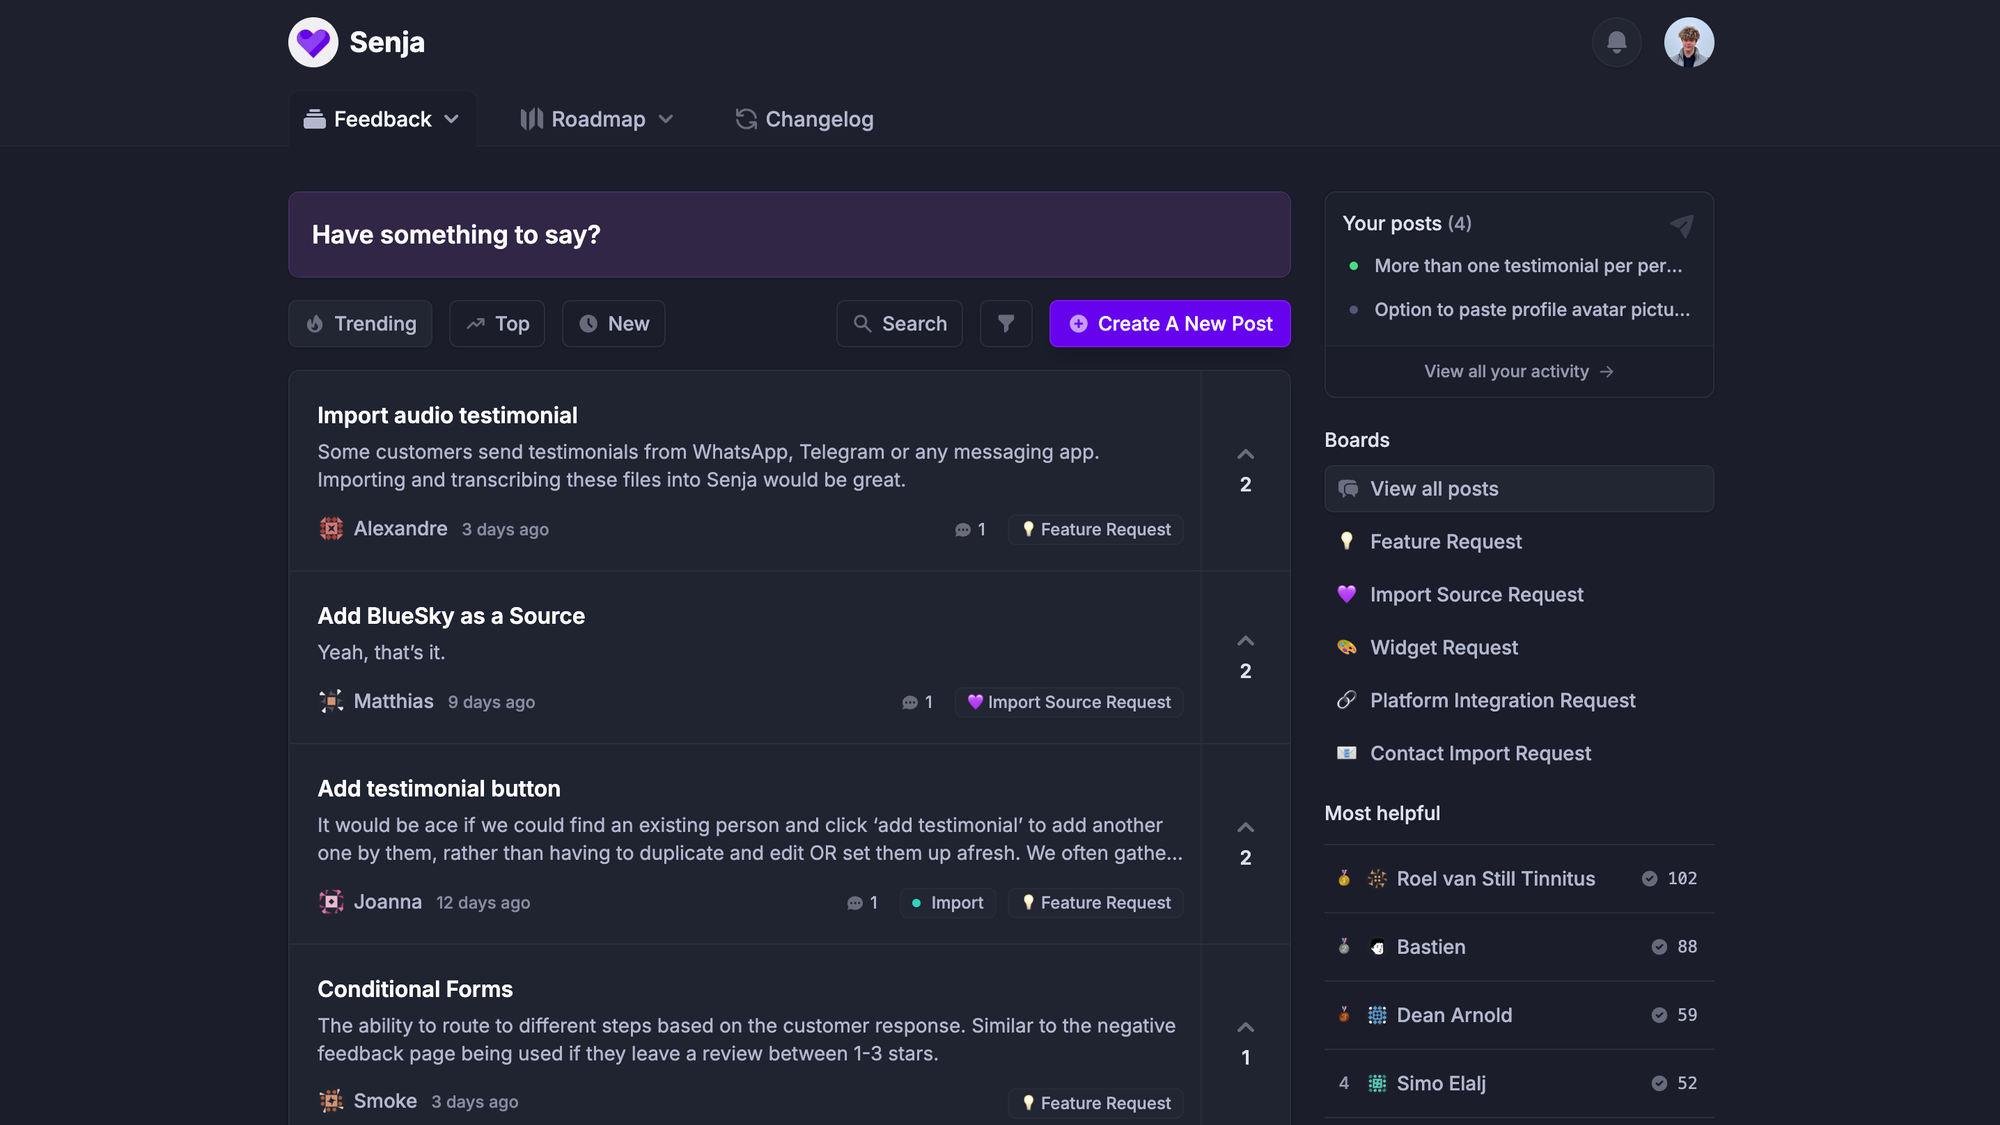This screenshot has width=2000, height=1125.
Task: Open the Search posts field
Action: tap(899, 323)
